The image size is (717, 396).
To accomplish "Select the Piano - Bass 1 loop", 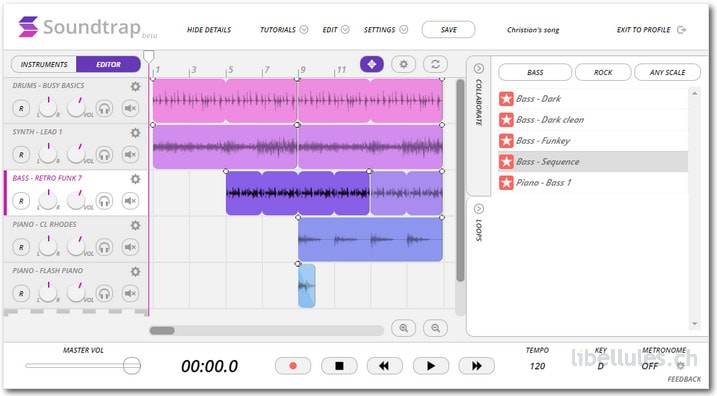I will [593, 183].
